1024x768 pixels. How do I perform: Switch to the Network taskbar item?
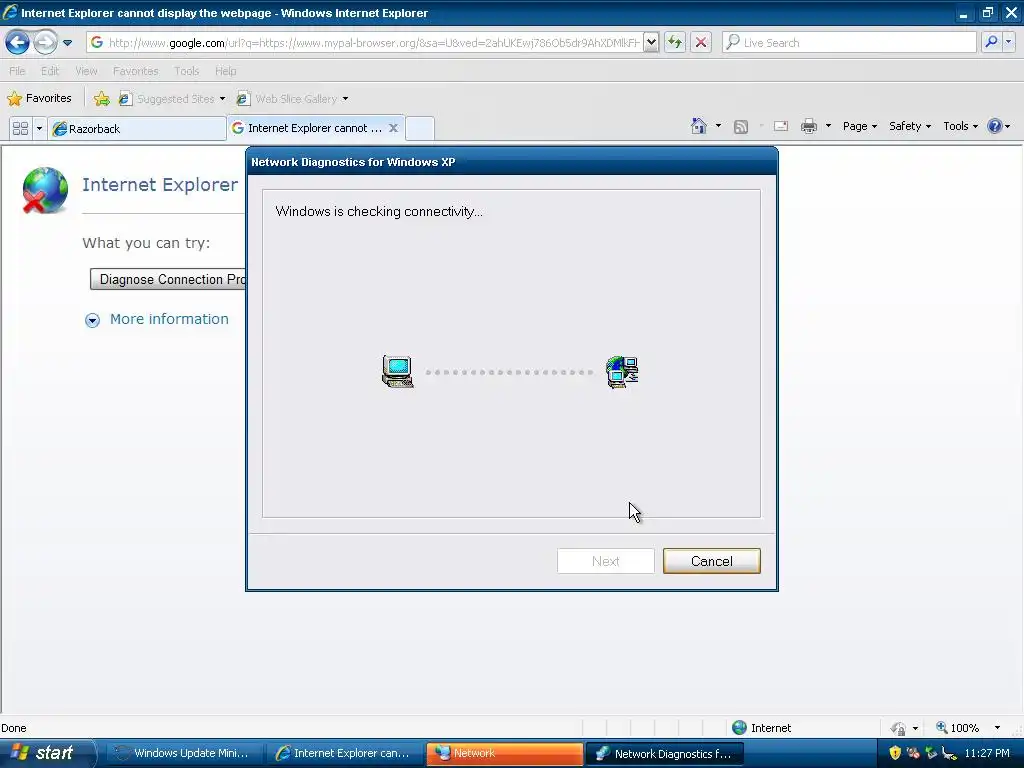504,753
